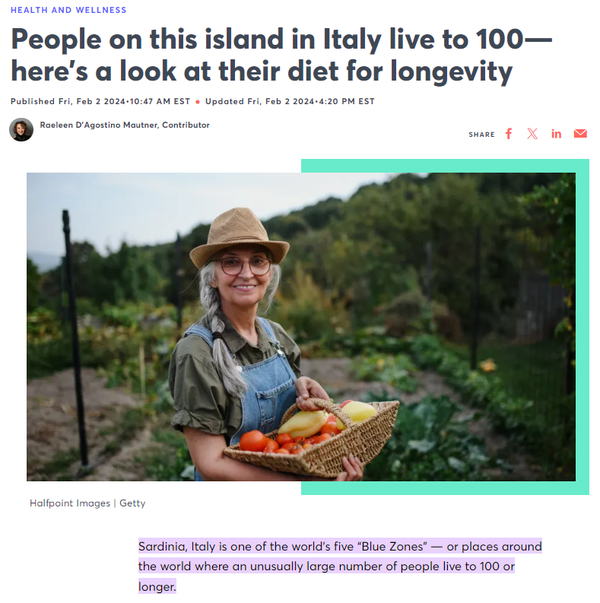Open the hero photo of the woman gardener

(301, 327)
